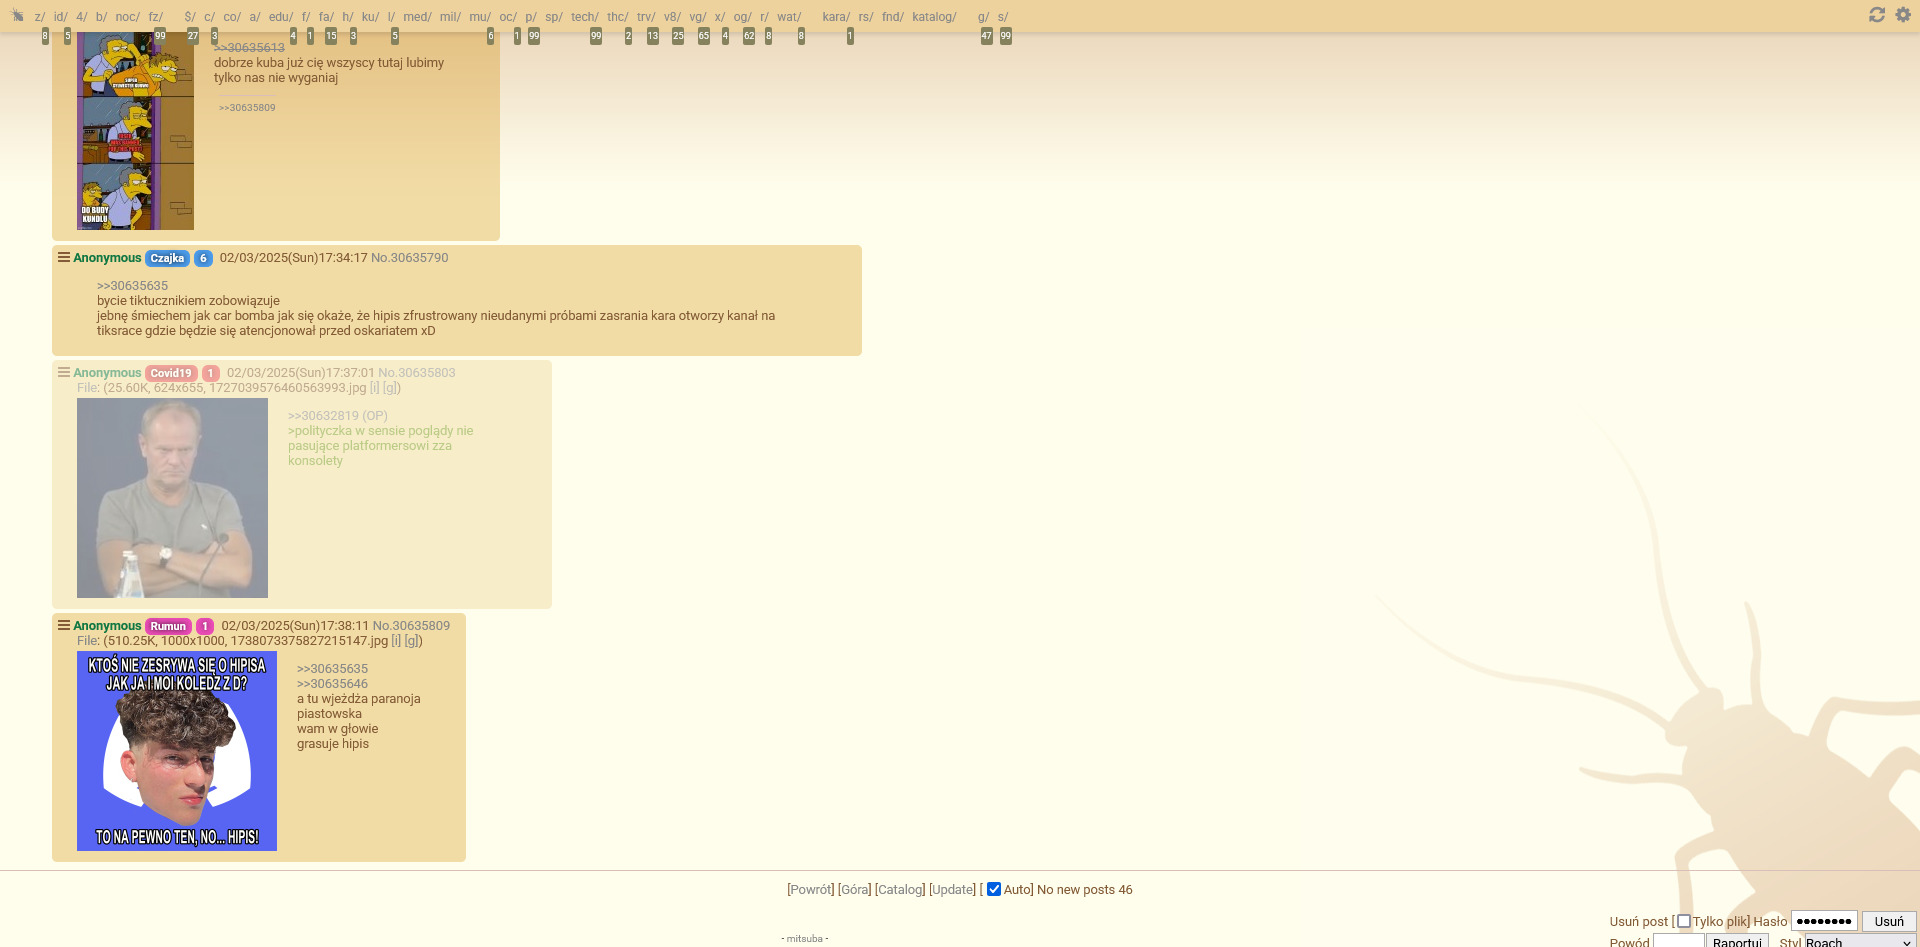Click unread badge 99 under /fz/

pos(160,36)
